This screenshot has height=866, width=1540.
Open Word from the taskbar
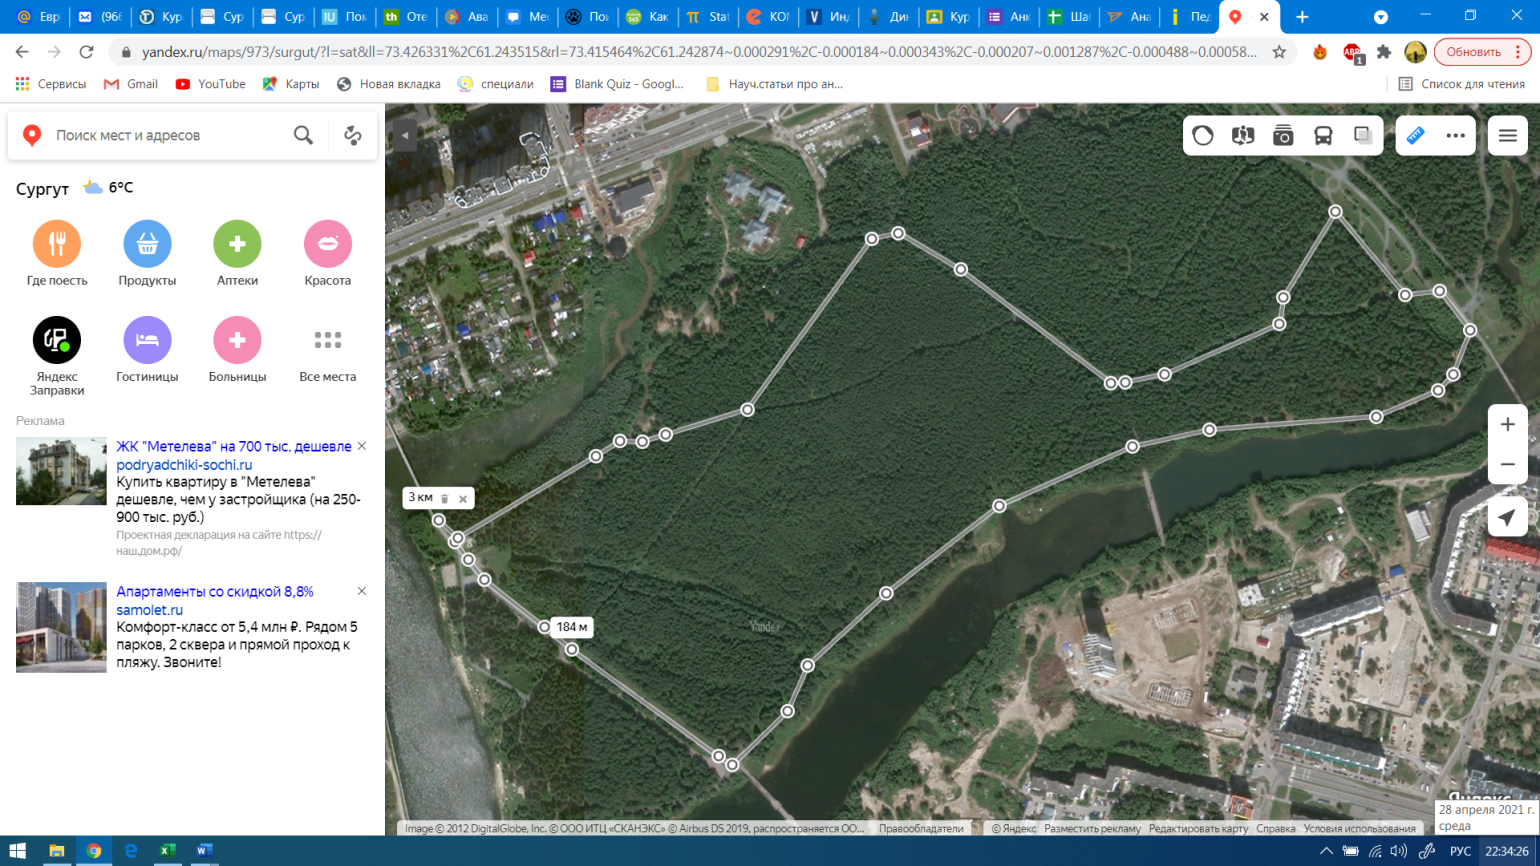point(204,851)
